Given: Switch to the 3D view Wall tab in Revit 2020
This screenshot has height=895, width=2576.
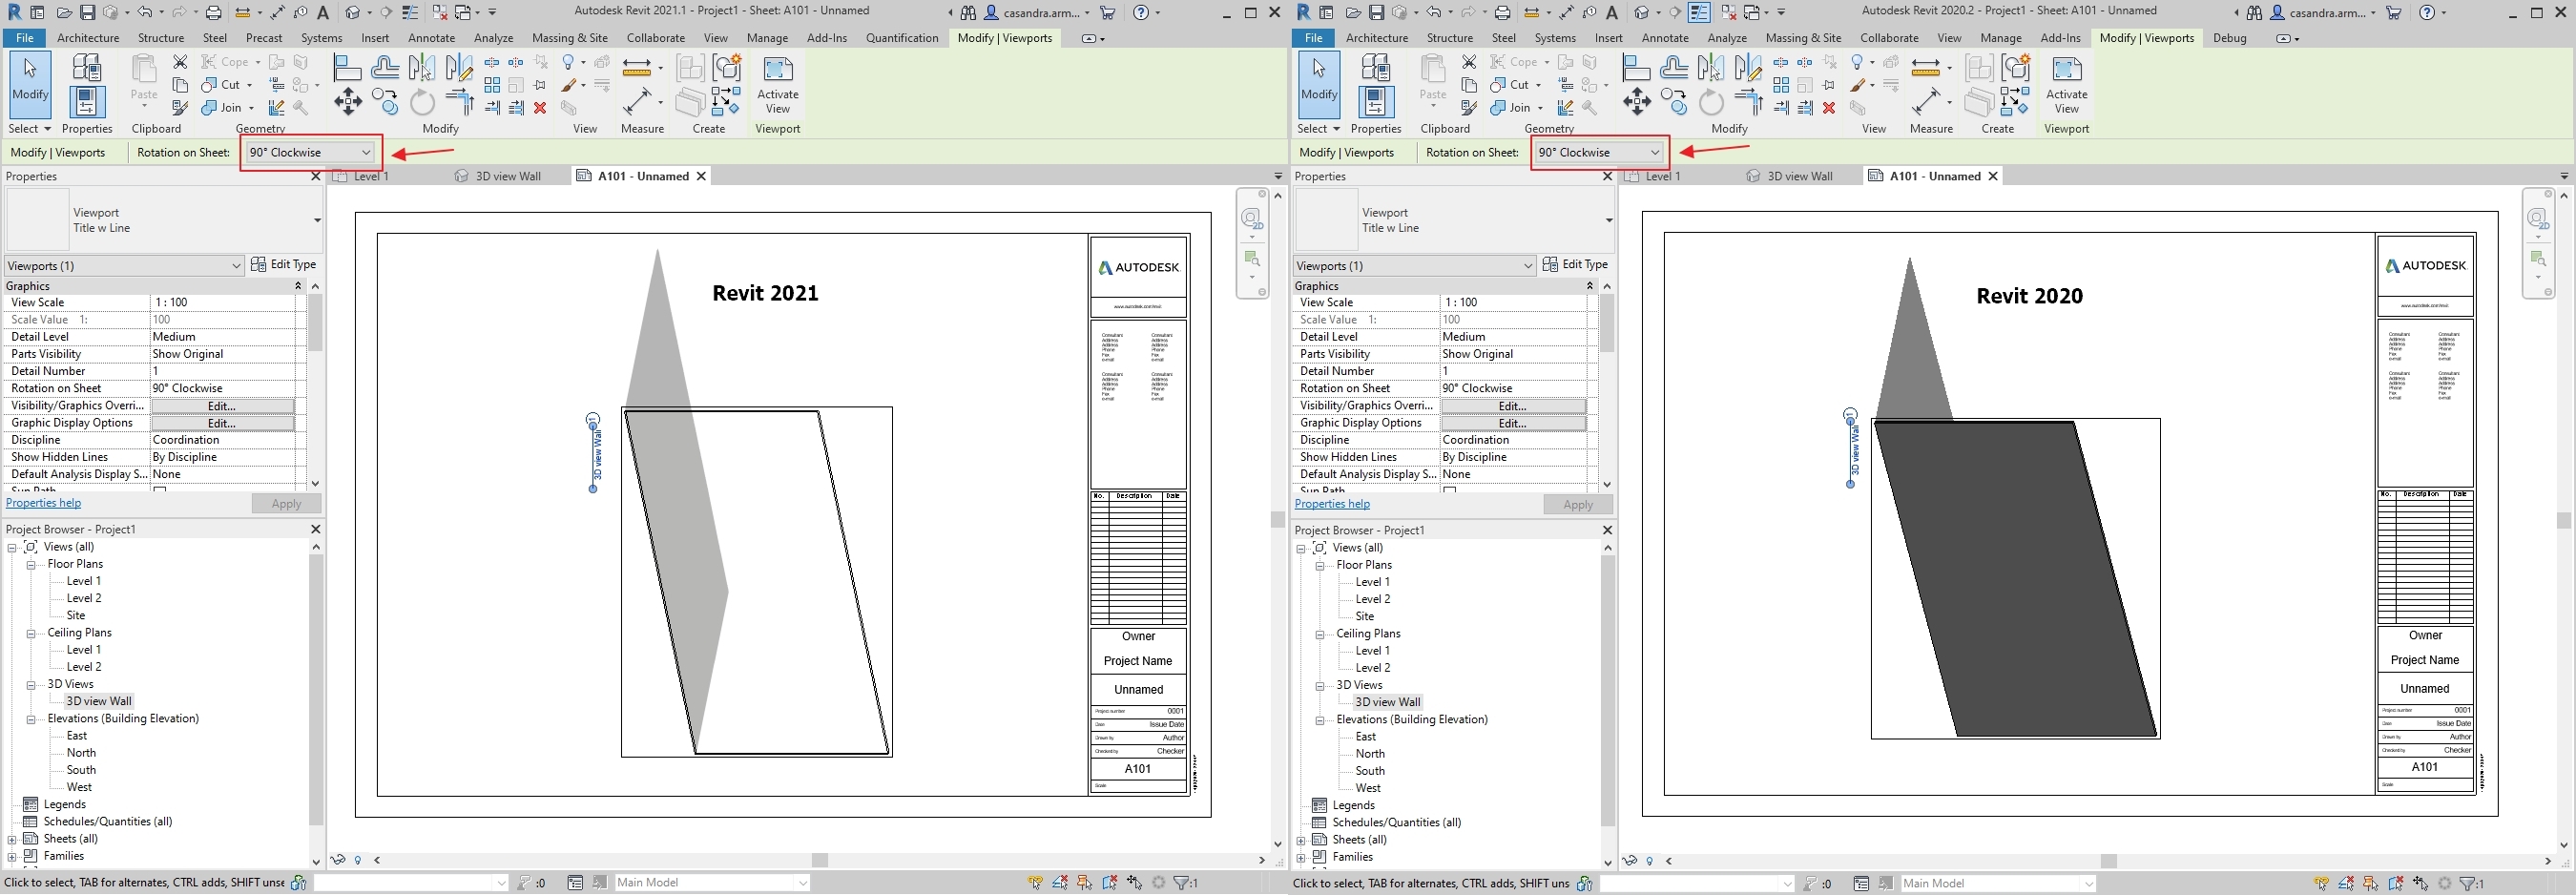Looking at the screenshot, I should click(1798, 177).
